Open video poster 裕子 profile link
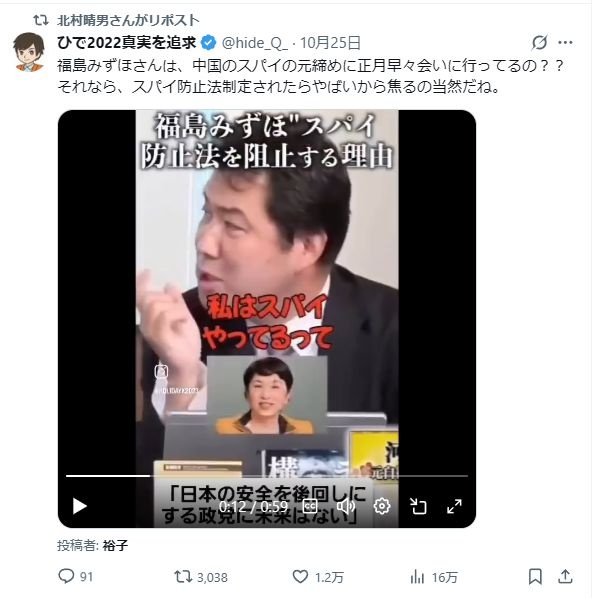Screen dimensions: 602x598 pyautogui.click(x=115, y=545)
